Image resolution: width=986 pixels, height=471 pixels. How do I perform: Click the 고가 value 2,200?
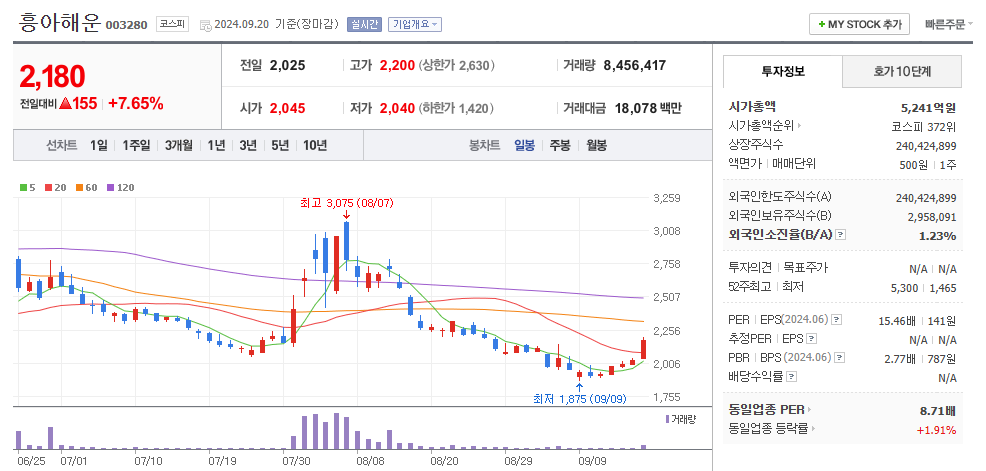click(x=397, y=65)
